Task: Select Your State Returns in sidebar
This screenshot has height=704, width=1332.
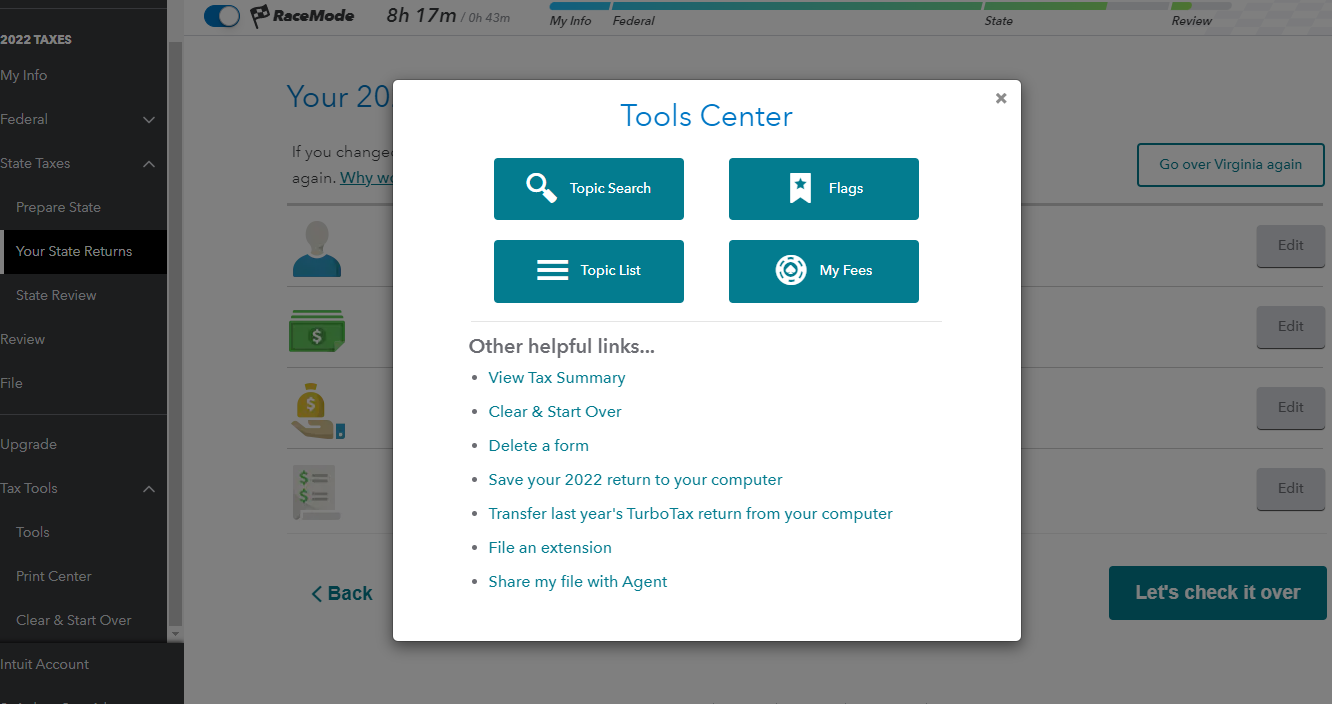Action: (83, 251)
